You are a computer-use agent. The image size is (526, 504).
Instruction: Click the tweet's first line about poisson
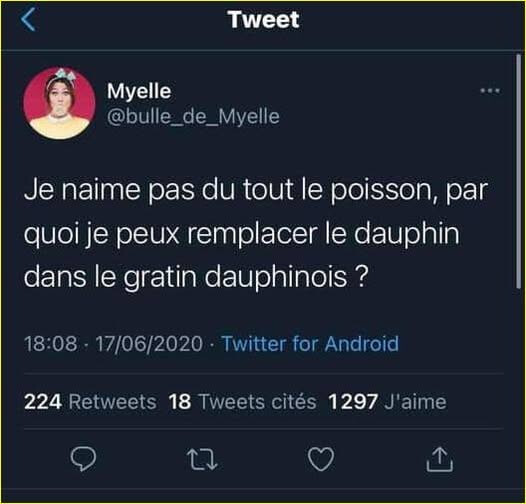tap(256, 190)
